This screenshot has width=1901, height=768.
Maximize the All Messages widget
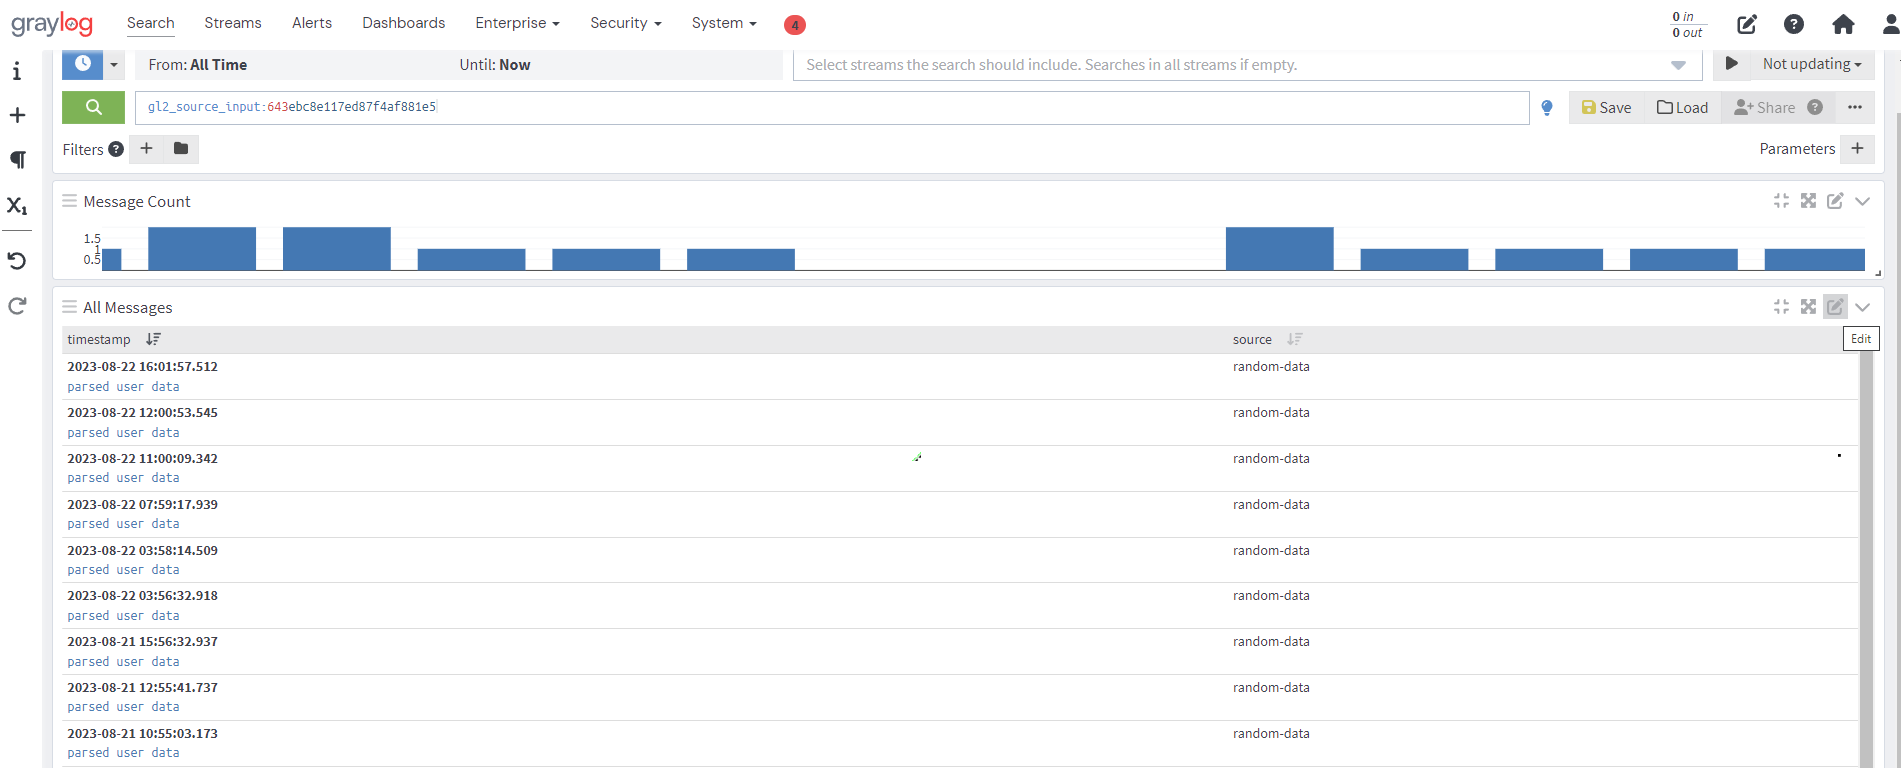pos(1808,307)
